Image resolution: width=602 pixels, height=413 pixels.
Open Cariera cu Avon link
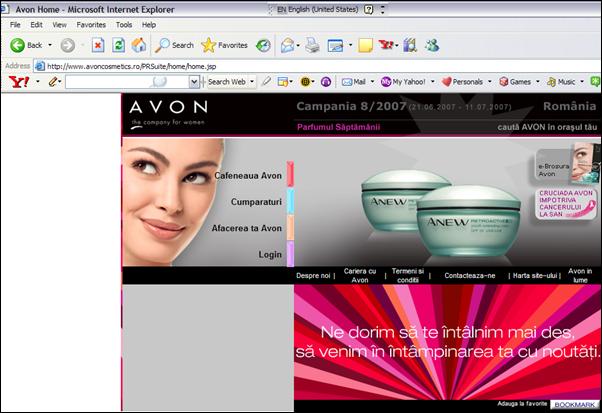(x=360, y=276)
